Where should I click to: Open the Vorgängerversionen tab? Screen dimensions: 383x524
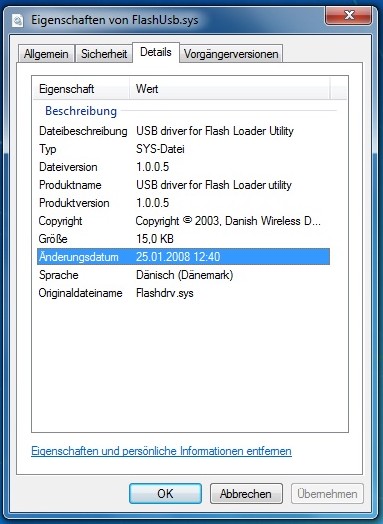point(231,54)
